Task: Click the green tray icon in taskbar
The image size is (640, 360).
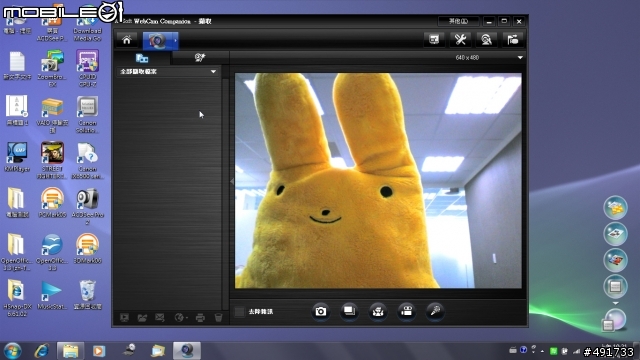Action: (553, 351)
